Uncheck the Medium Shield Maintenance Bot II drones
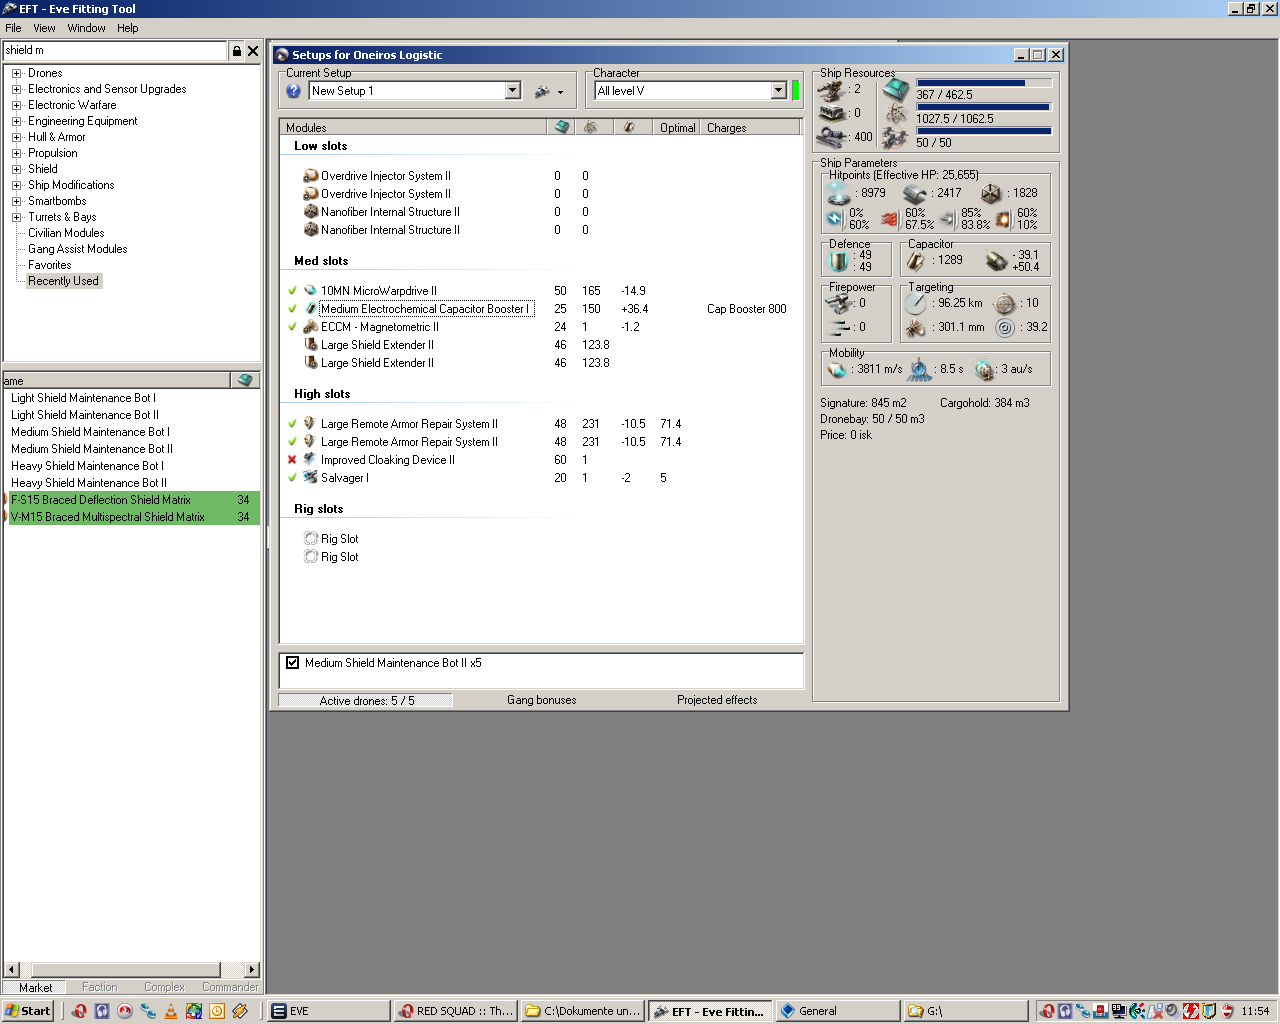Image resolution: width=1280 pixels, height=1024 pixels. point(293,663)
